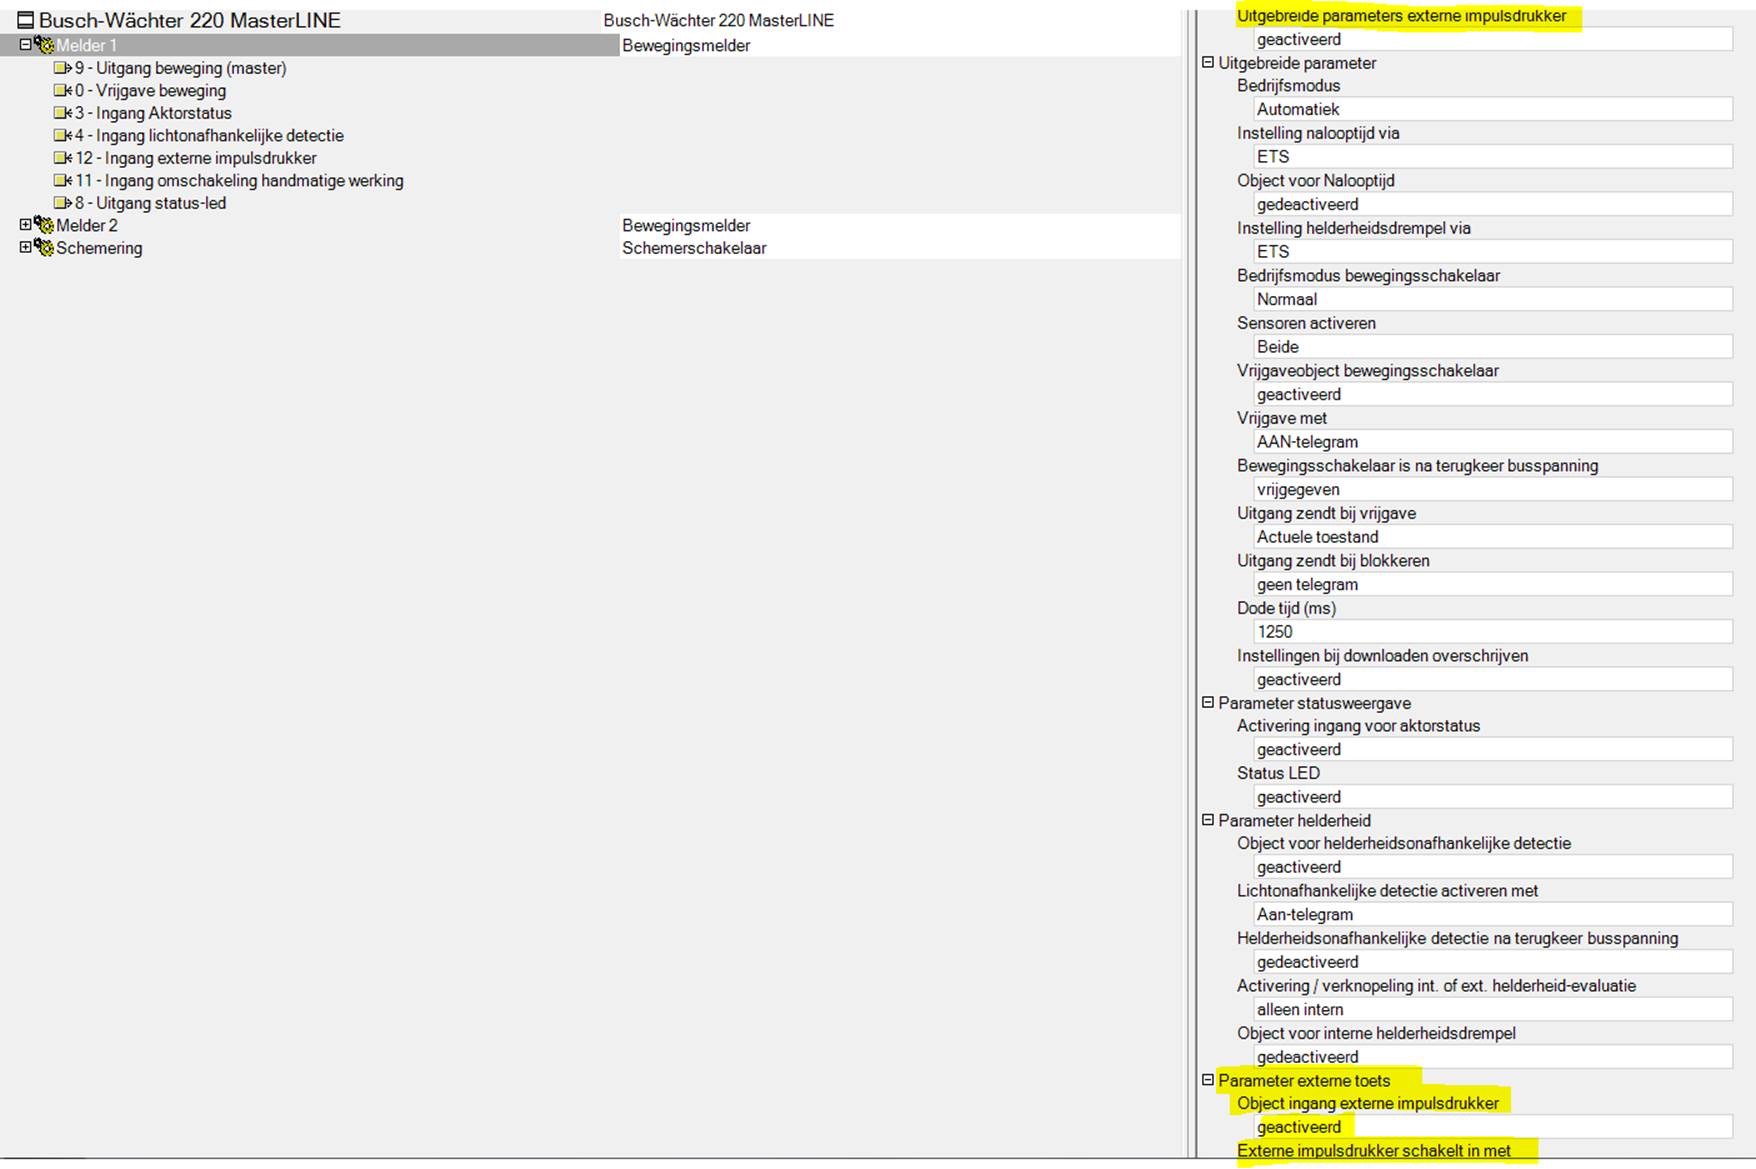The height and width of the screenshot is (1169, 1756).
Task: Open Uitgang zendt bij blokkeren field
Action: pyautogui.click(x=1493, y=584)
